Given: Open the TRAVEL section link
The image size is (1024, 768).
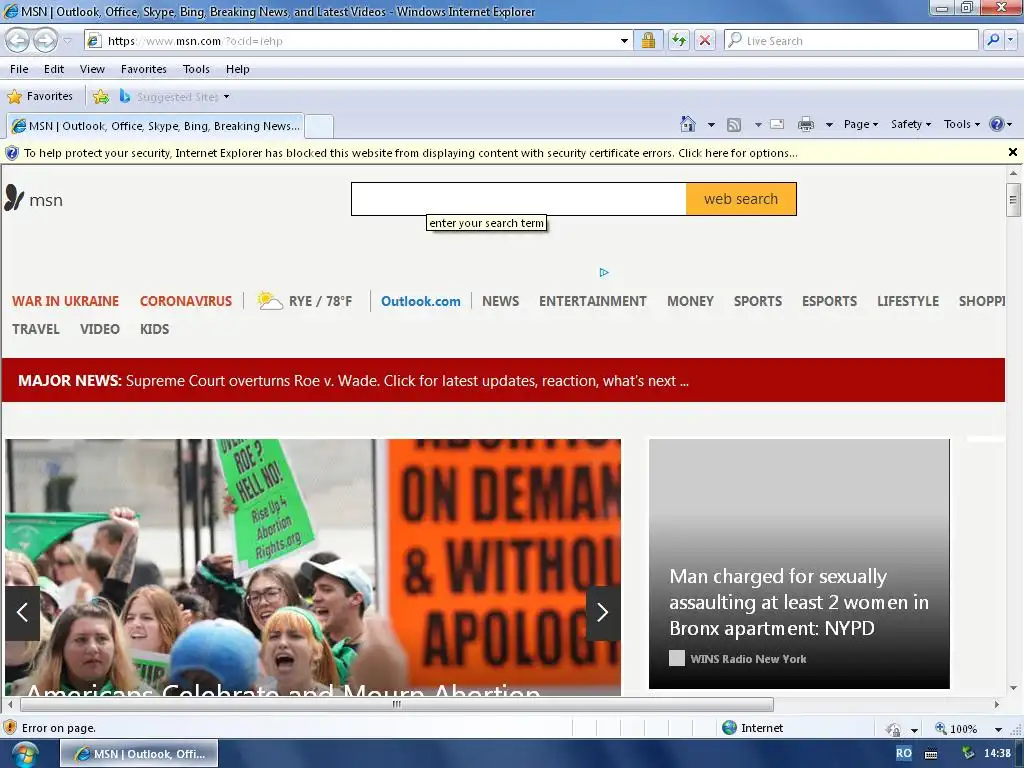Looking at the screenshot, I should (x=35, y=329).
